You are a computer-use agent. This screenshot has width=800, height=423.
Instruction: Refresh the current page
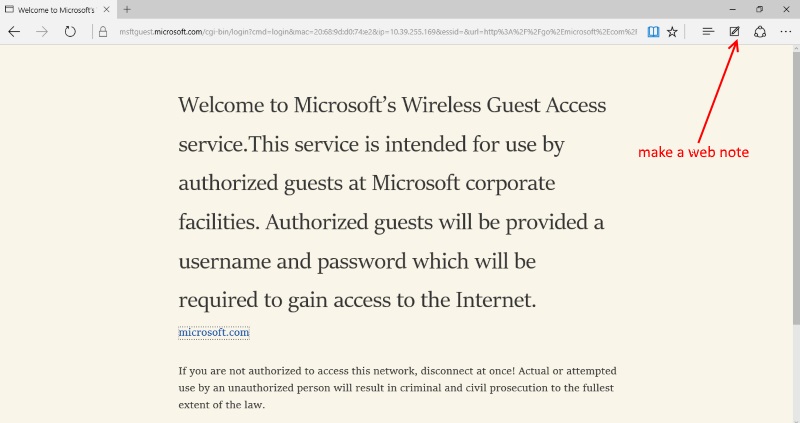tap(70, 31)
